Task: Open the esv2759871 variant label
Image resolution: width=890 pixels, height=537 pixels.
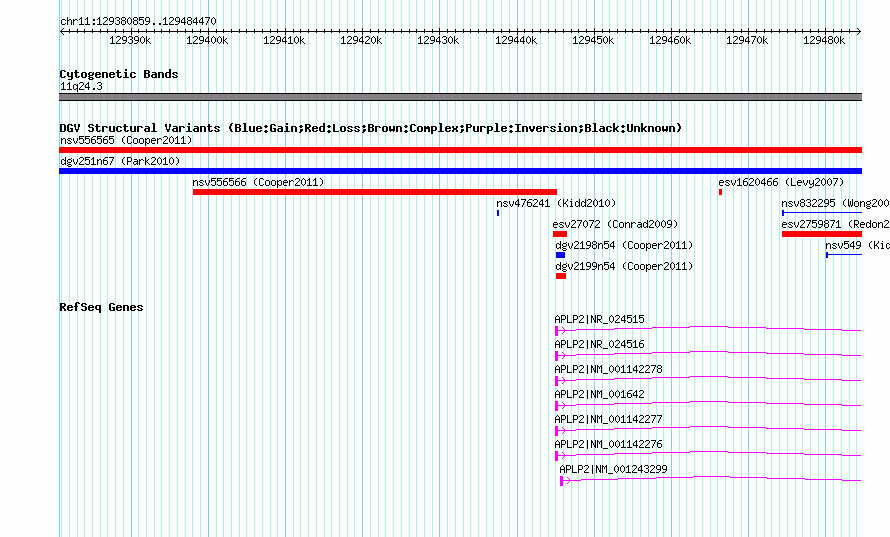Action: pos(835,224)
